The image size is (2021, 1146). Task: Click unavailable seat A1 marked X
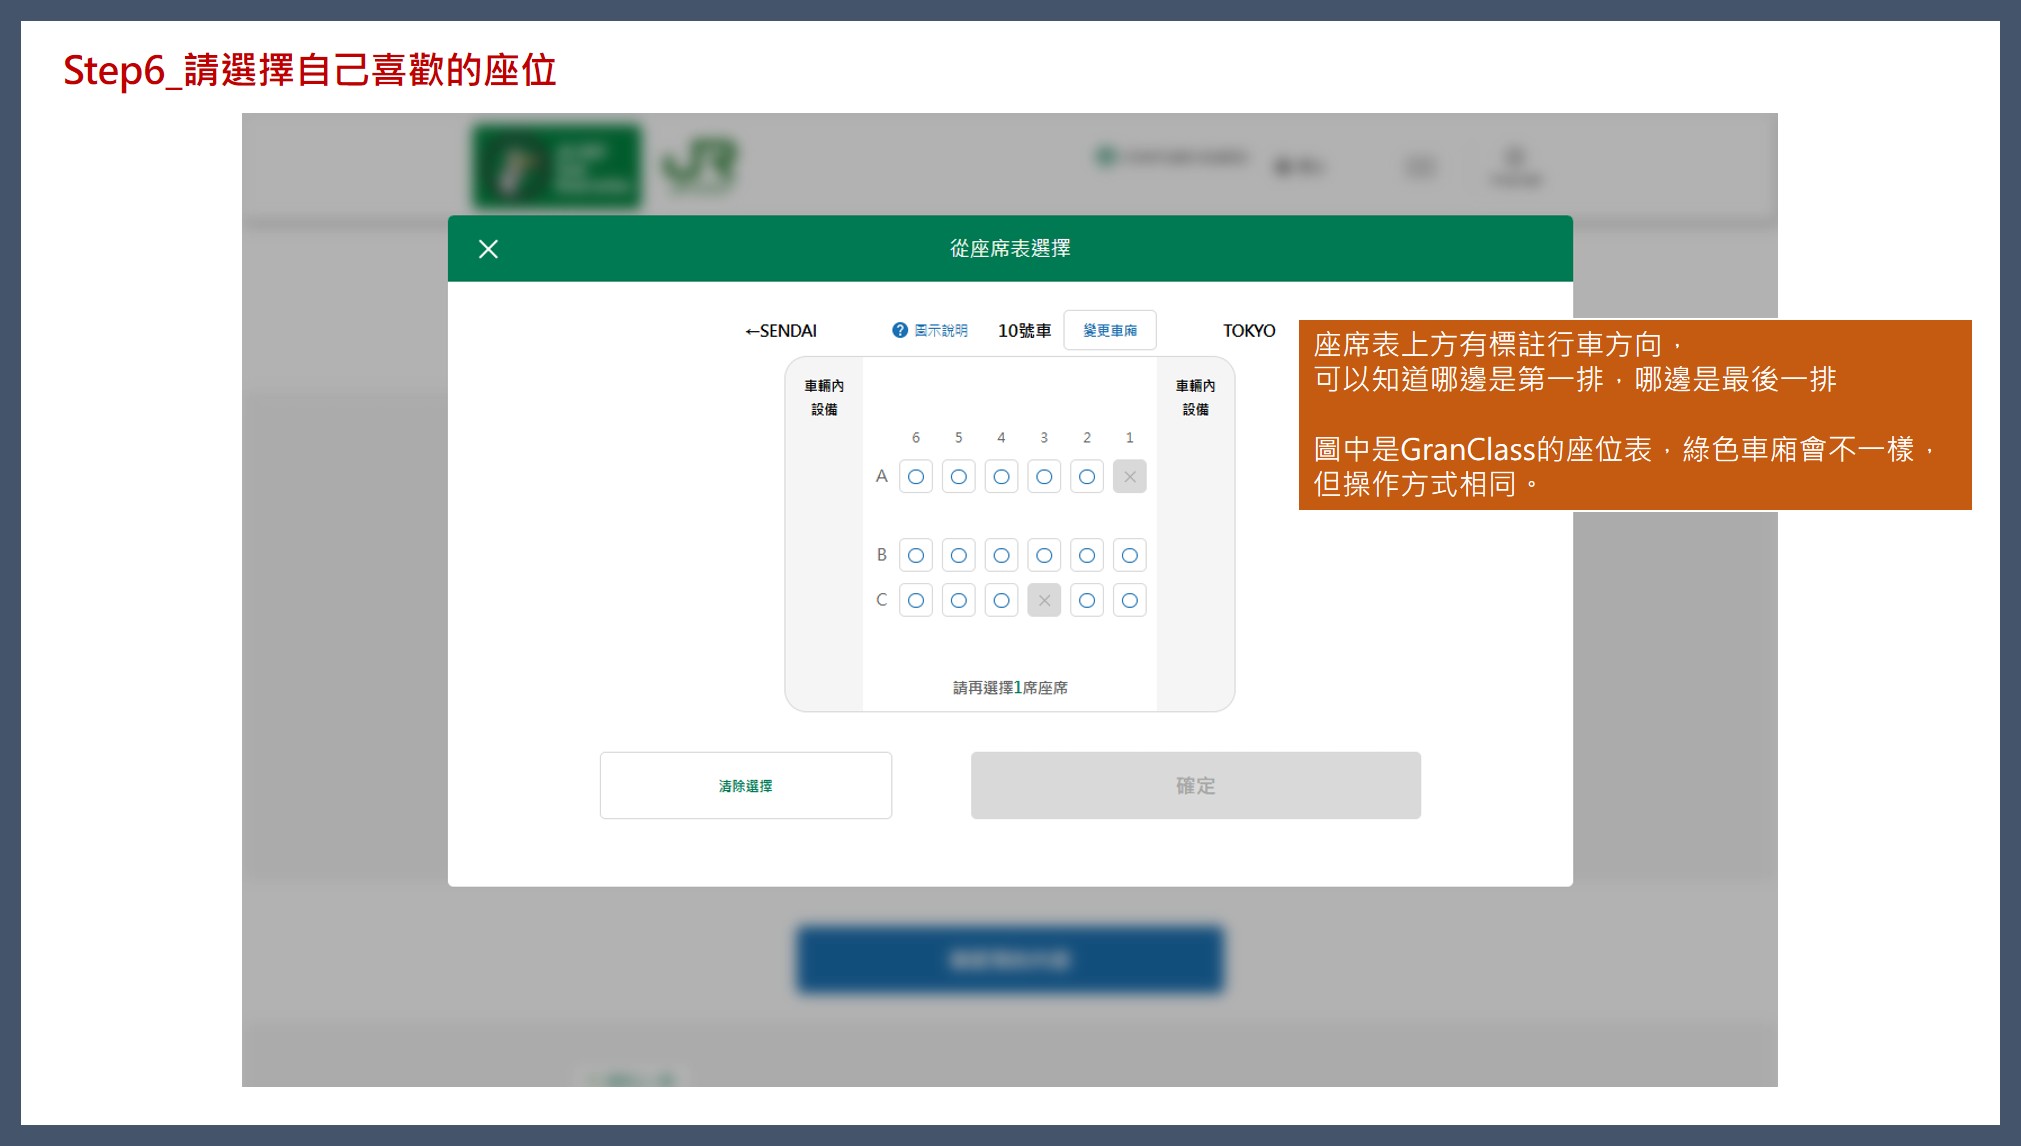coord(1129,477)
